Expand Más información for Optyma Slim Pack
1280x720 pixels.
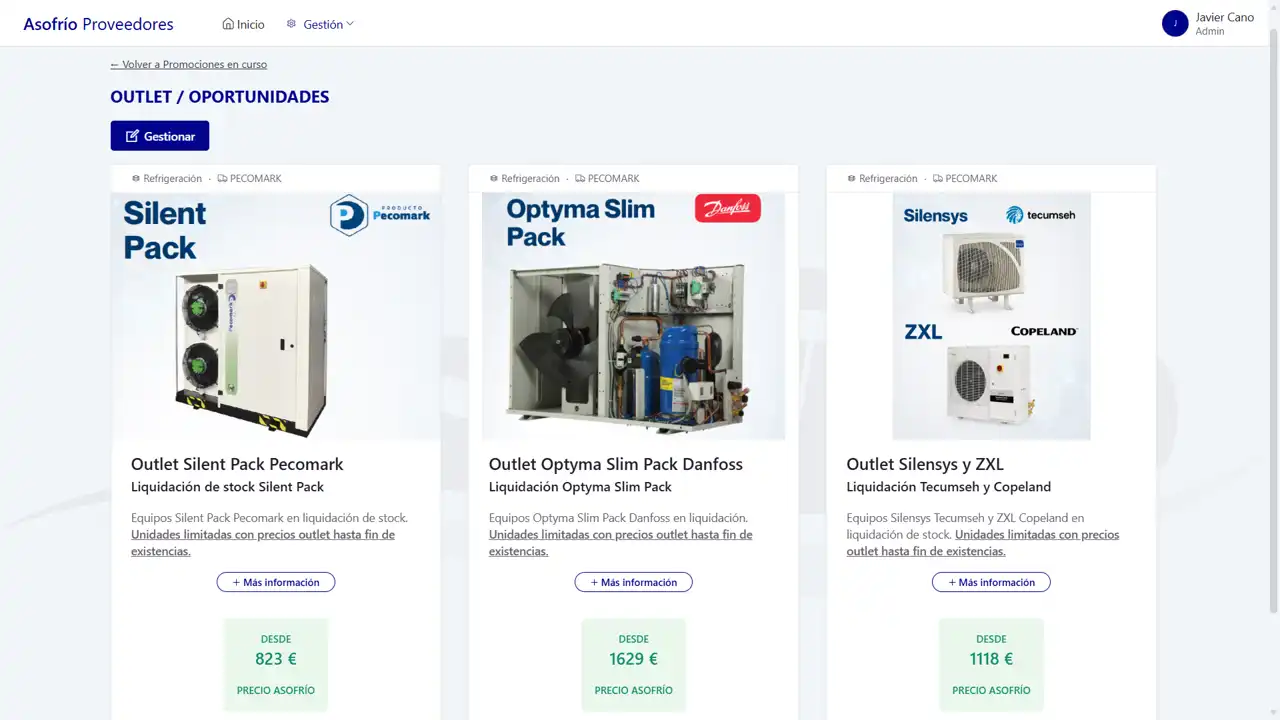click(634, 582)
